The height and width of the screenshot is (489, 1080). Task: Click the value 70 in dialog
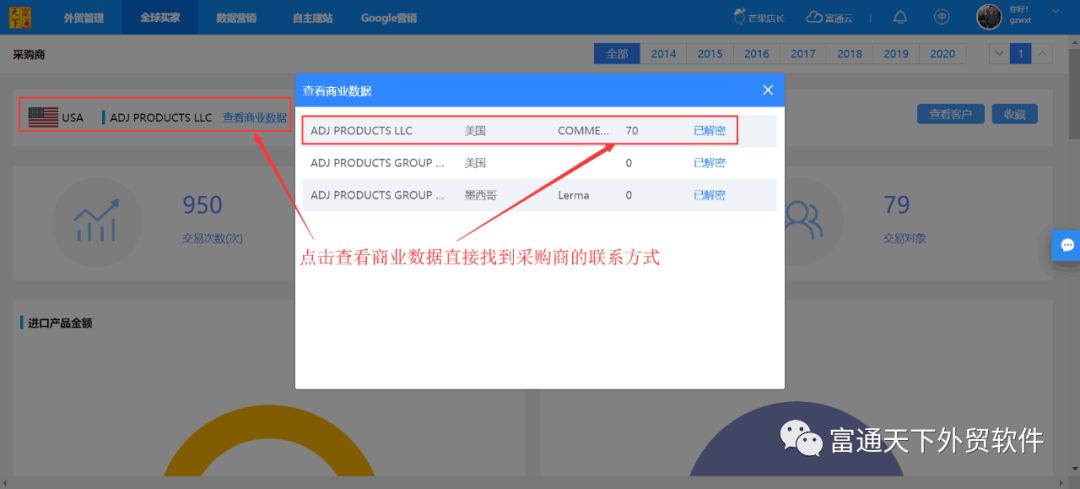tap(632, 130)
